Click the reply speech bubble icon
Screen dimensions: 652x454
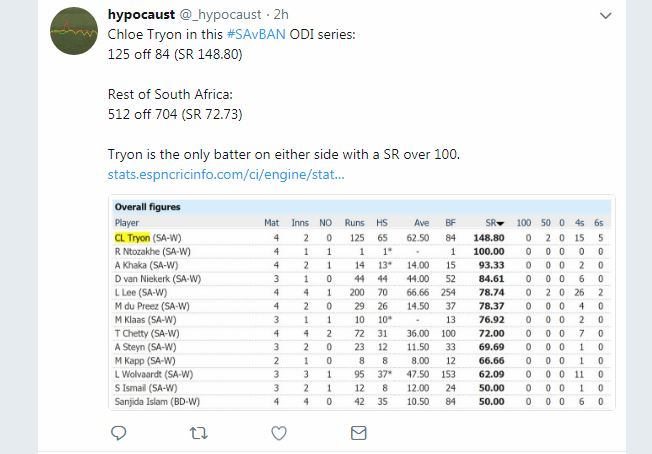tap(118, 433)
